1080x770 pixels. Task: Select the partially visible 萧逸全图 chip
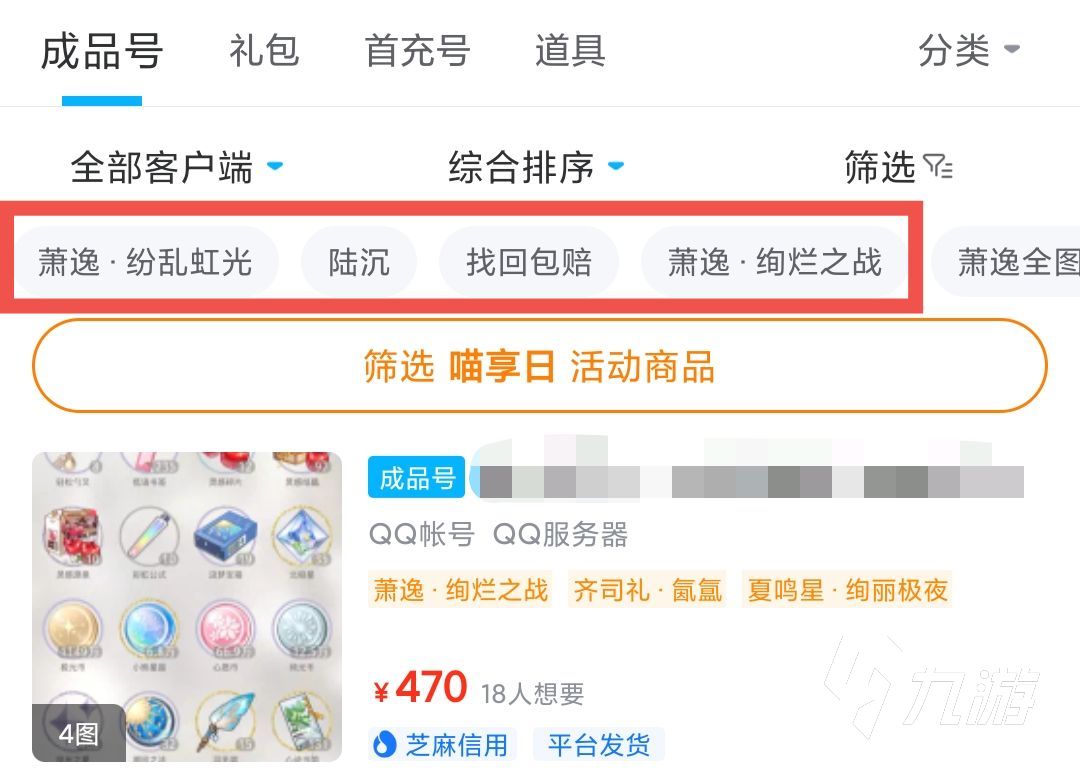(x=1007, y=262)
